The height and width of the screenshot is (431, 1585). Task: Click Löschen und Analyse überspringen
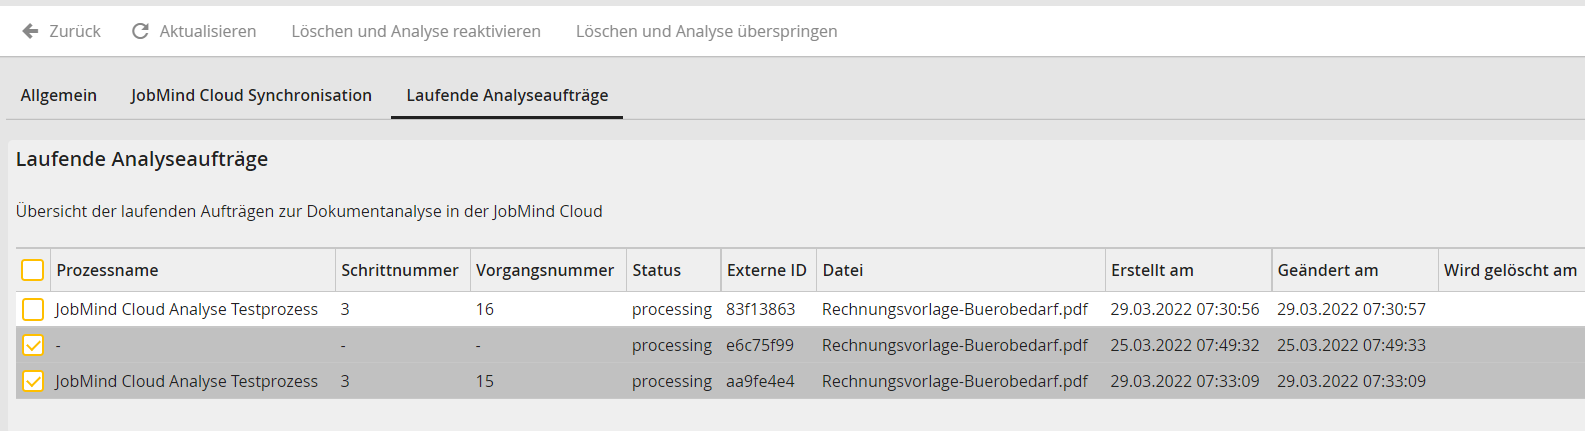coord(707,31)
